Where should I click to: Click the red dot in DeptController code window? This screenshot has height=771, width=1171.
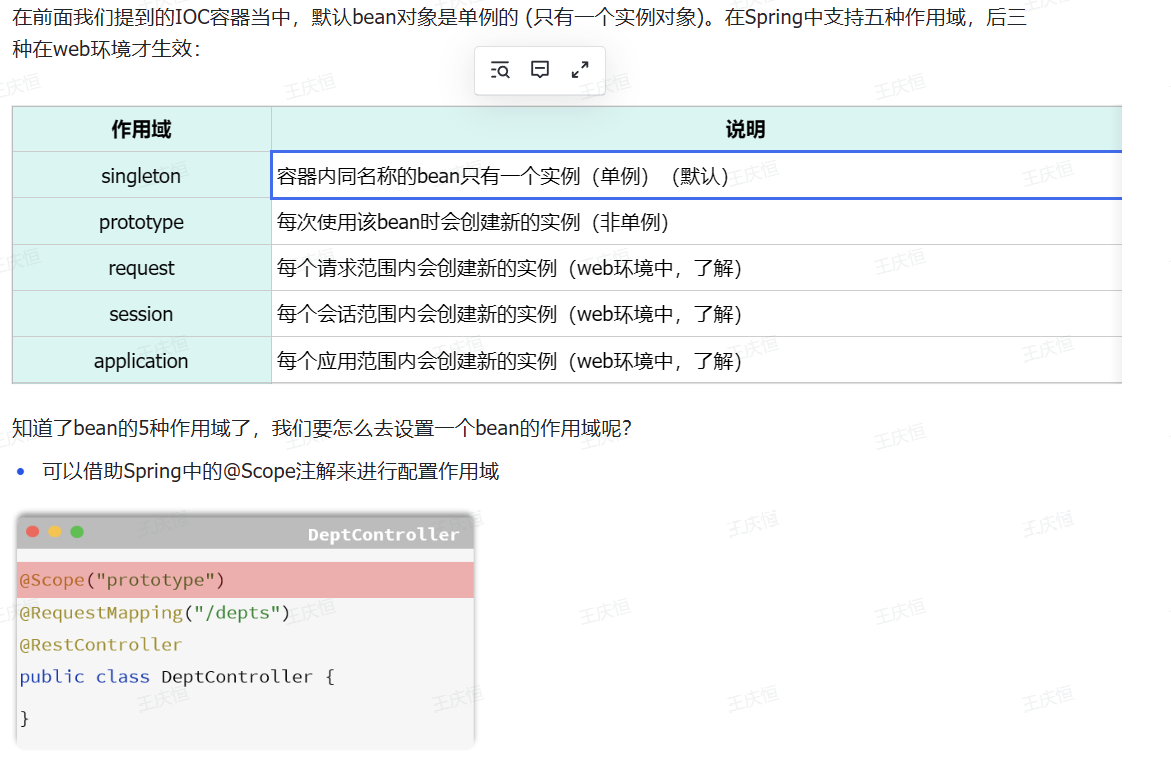pos(33,532)
